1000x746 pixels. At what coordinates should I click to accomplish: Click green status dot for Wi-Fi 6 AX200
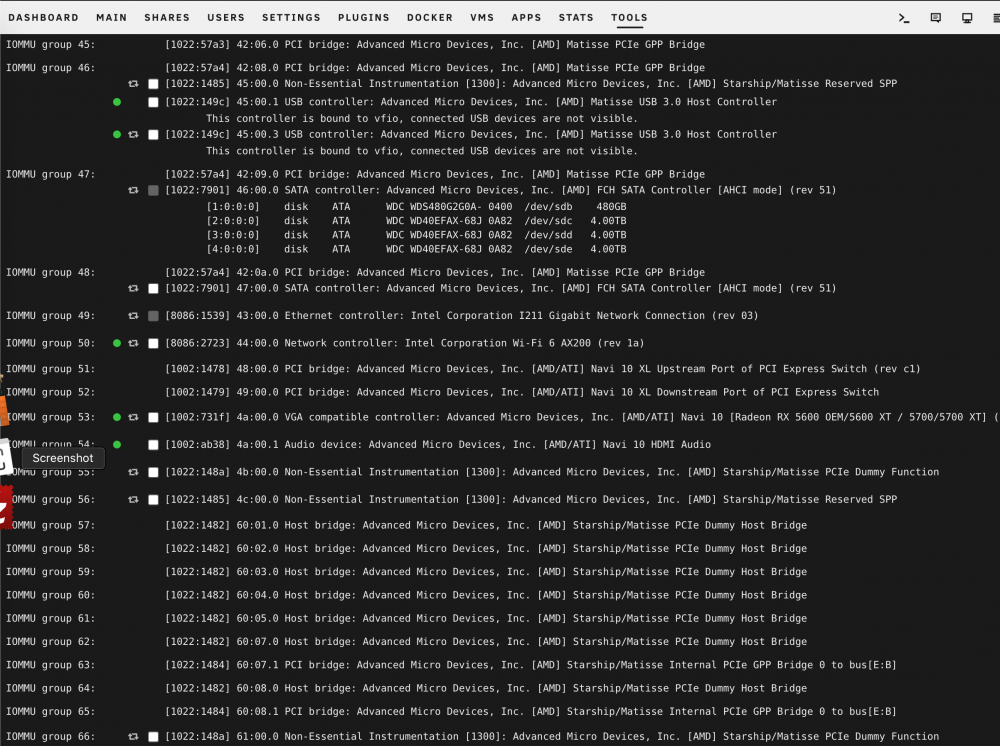pos(117,343)
